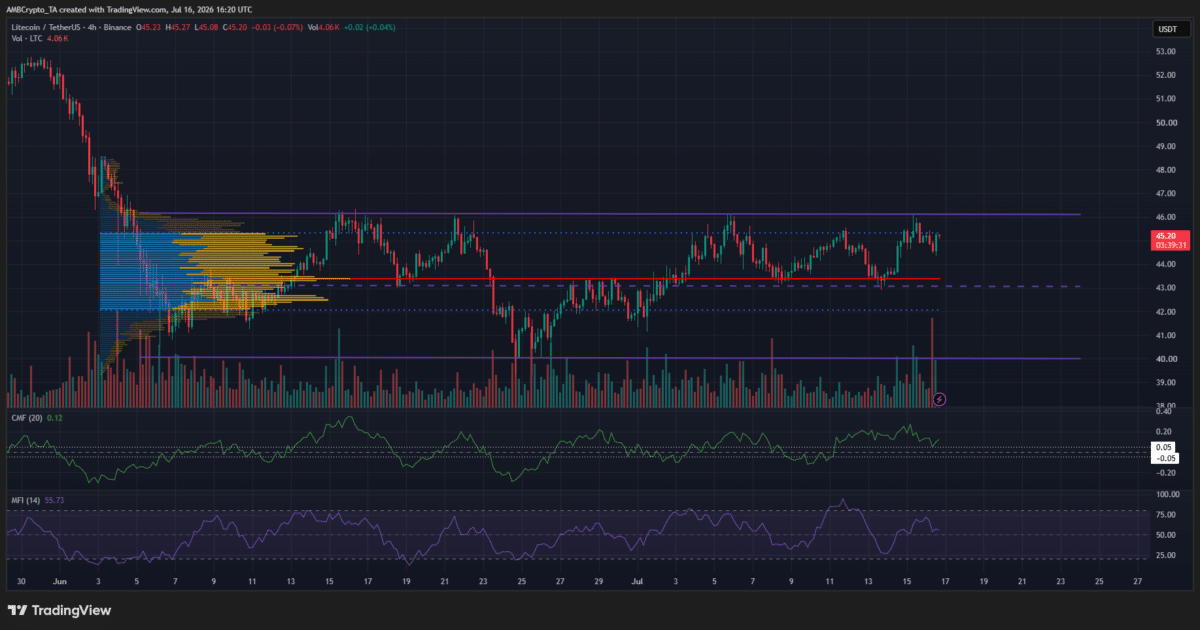Click the 53.00 price scale label
Image resolution: width=1200 pixels, height=630 pixels.
pos(1166,52)
